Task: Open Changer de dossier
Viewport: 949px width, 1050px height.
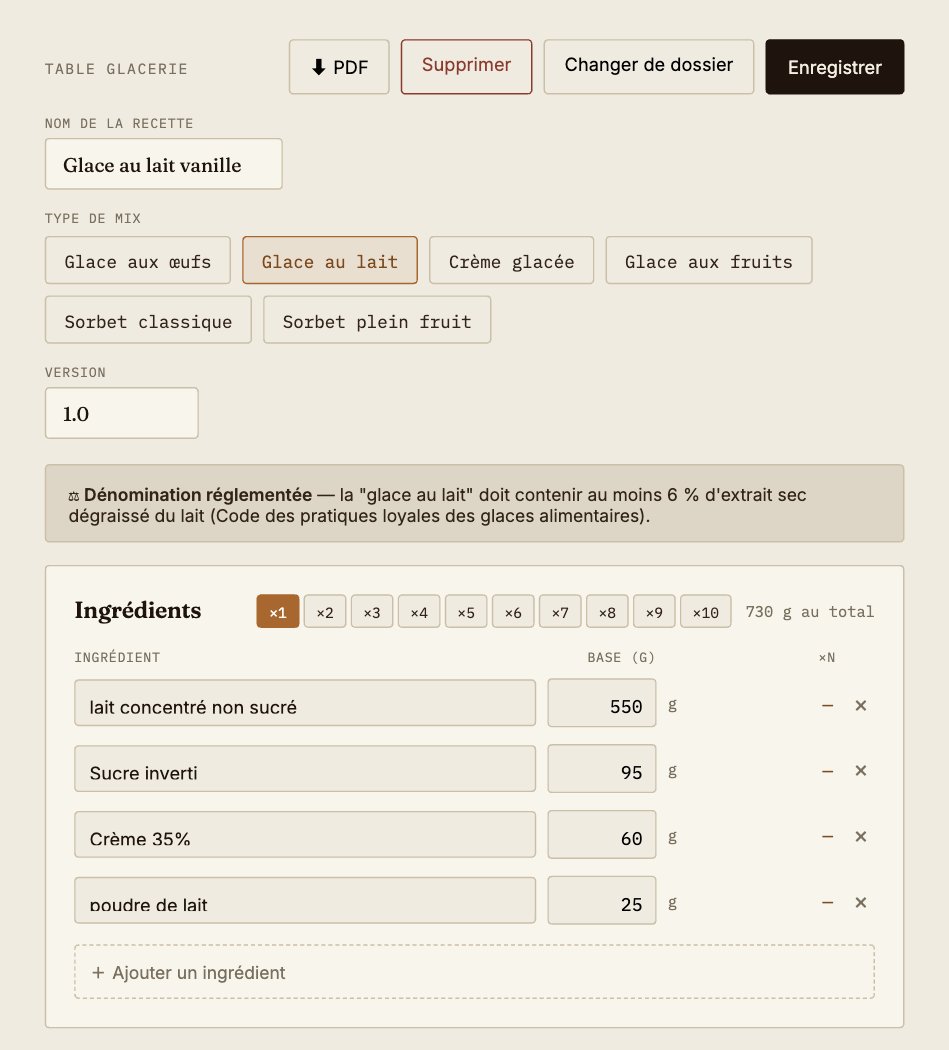Action: pyautogui.click(x=649, y=67)
